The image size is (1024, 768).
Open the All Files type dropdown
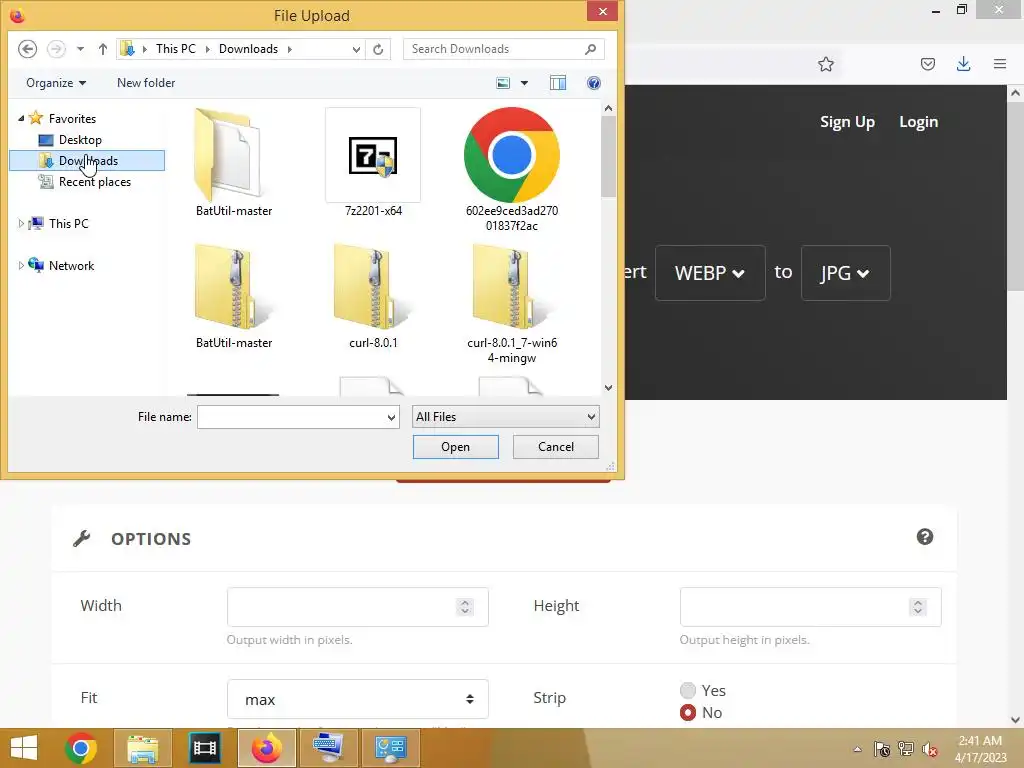tap(505, 417)
